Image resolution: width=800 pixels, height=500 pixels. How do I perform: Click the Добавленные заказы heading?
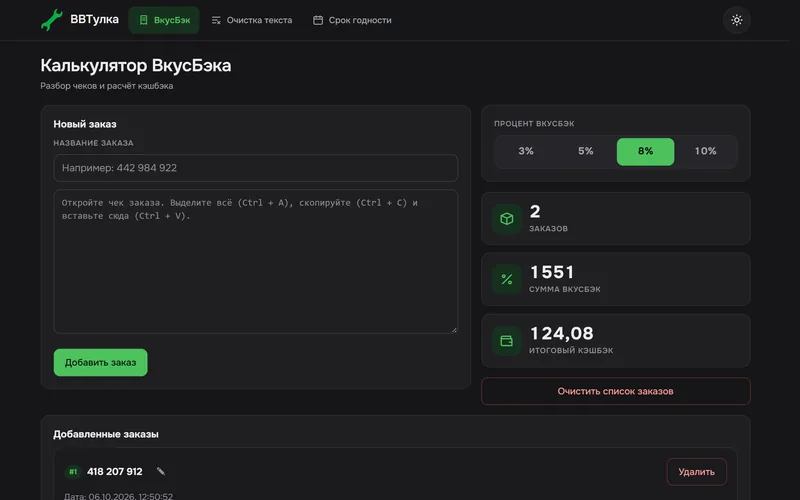point(106,434)
